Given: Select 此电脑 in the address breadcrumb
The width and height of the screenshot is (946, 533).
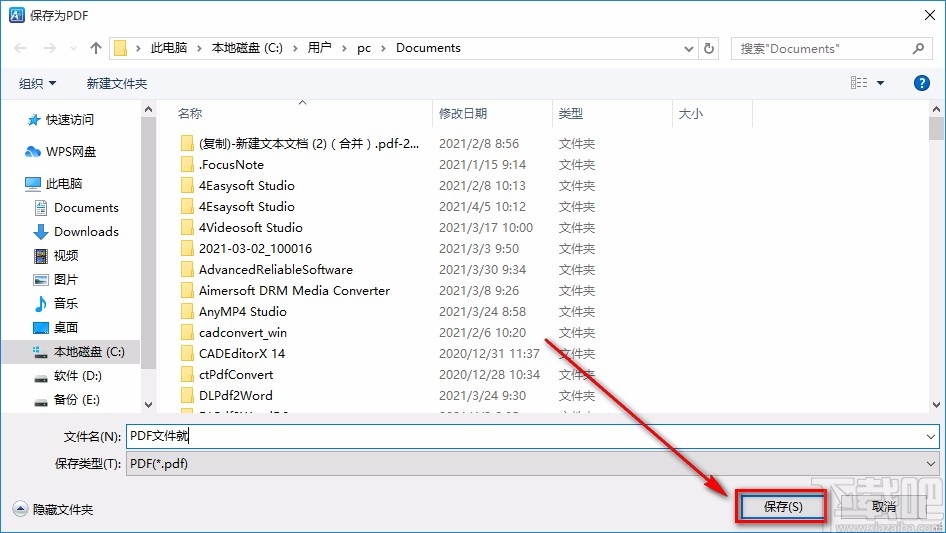Looking at the screenshot, I should [169, 48].
